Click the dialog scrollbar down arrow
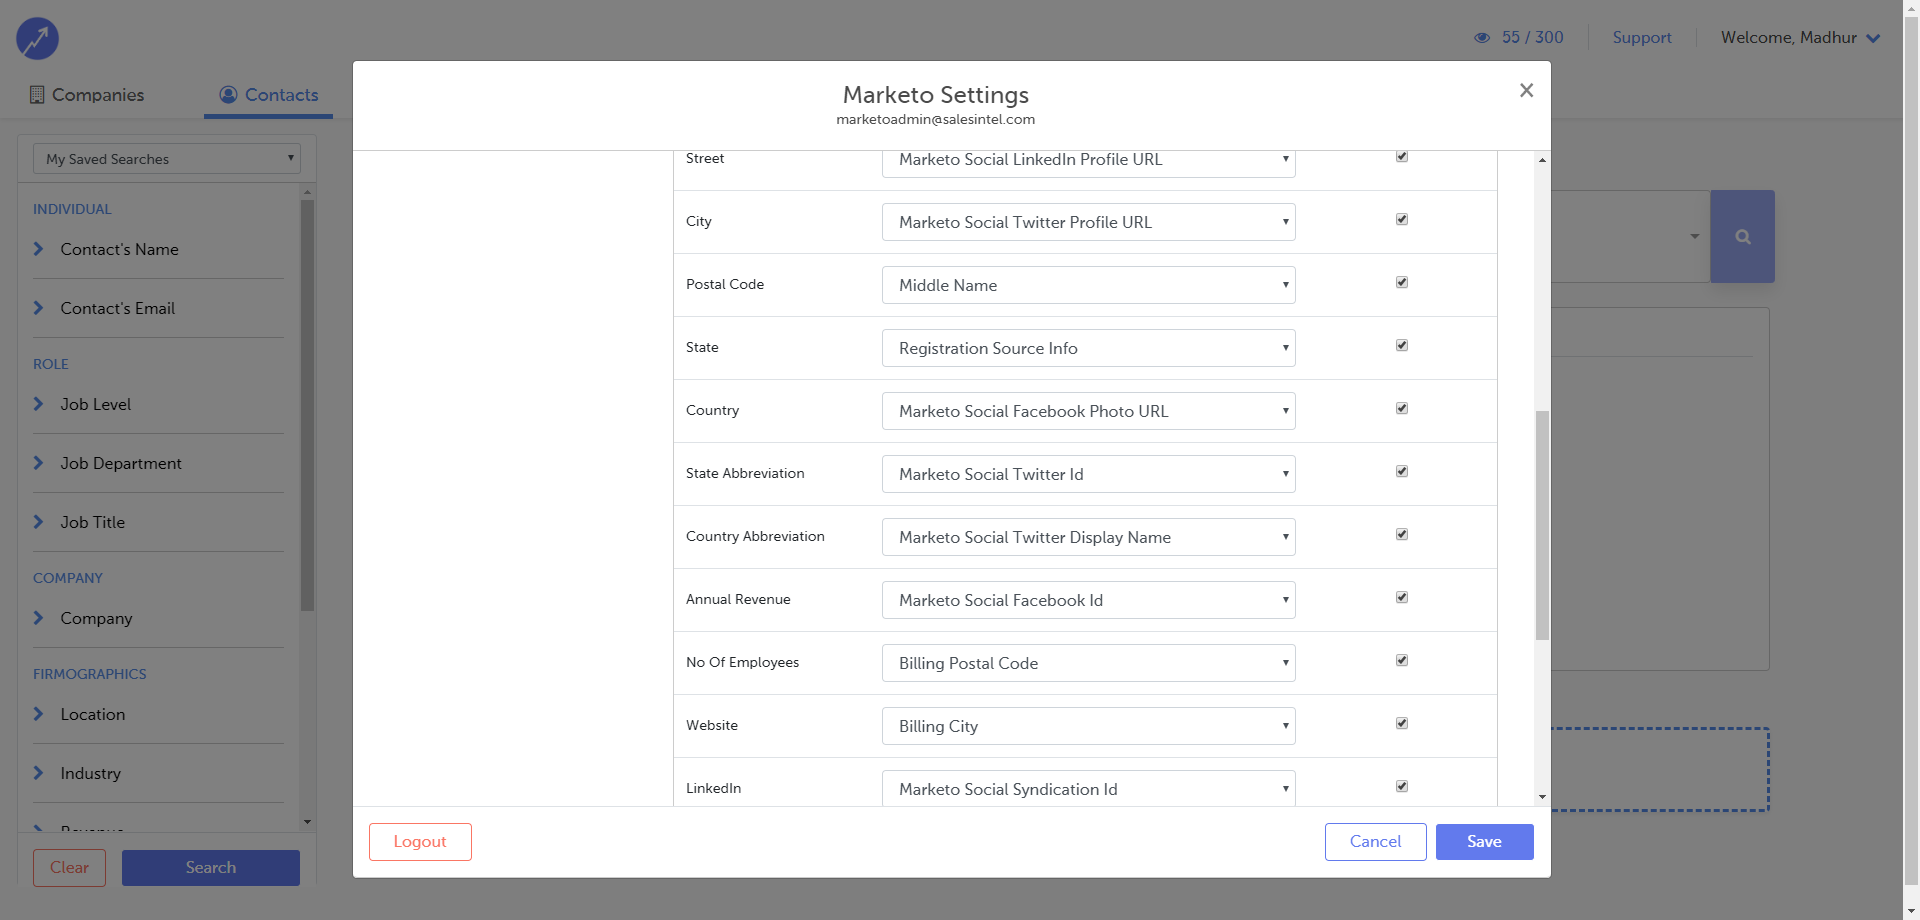Viewport: 1920px width, 920px height. pyautogui.click(x=1542, y=797)
